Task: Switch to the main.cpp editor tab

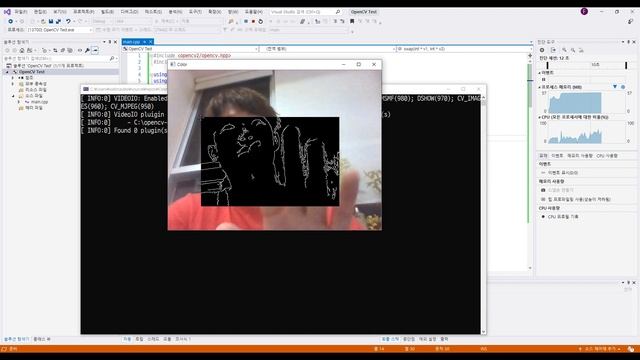Action: click(131, 42)
